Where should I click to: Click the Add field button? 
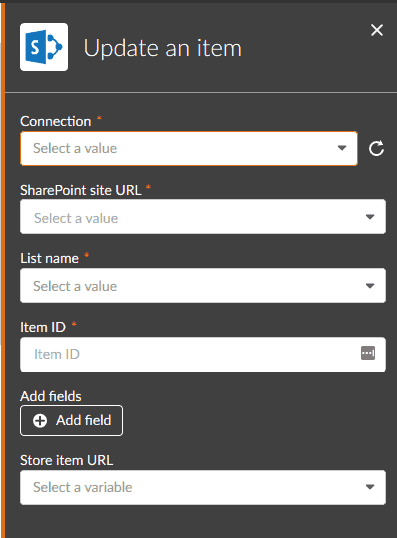tap(71, 421)
